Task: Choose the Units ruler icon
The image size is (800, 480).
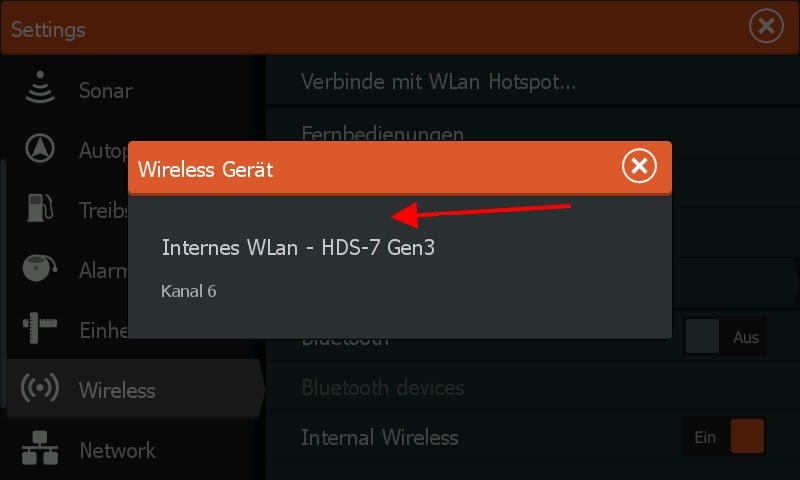Action: tap(40, 327)
